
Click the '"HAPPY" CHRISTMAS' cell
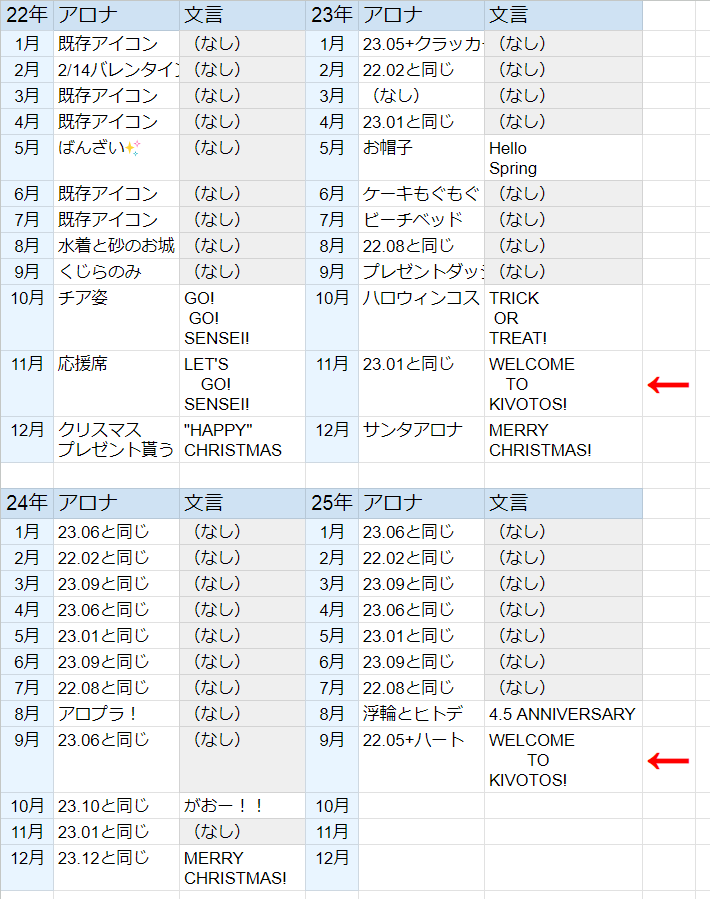[242, 440]
